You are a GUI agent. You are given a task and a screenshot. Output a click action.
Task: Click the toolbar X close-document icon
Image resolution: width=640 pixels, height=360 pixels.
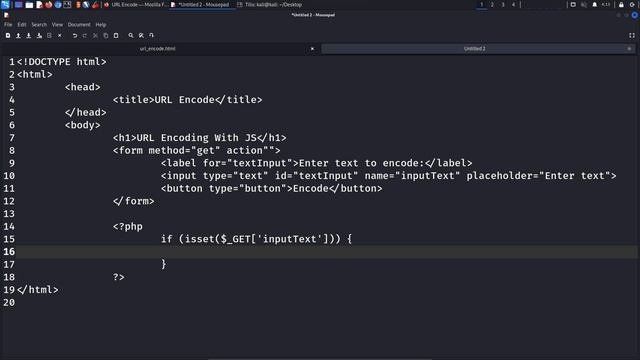coord(60,36)
